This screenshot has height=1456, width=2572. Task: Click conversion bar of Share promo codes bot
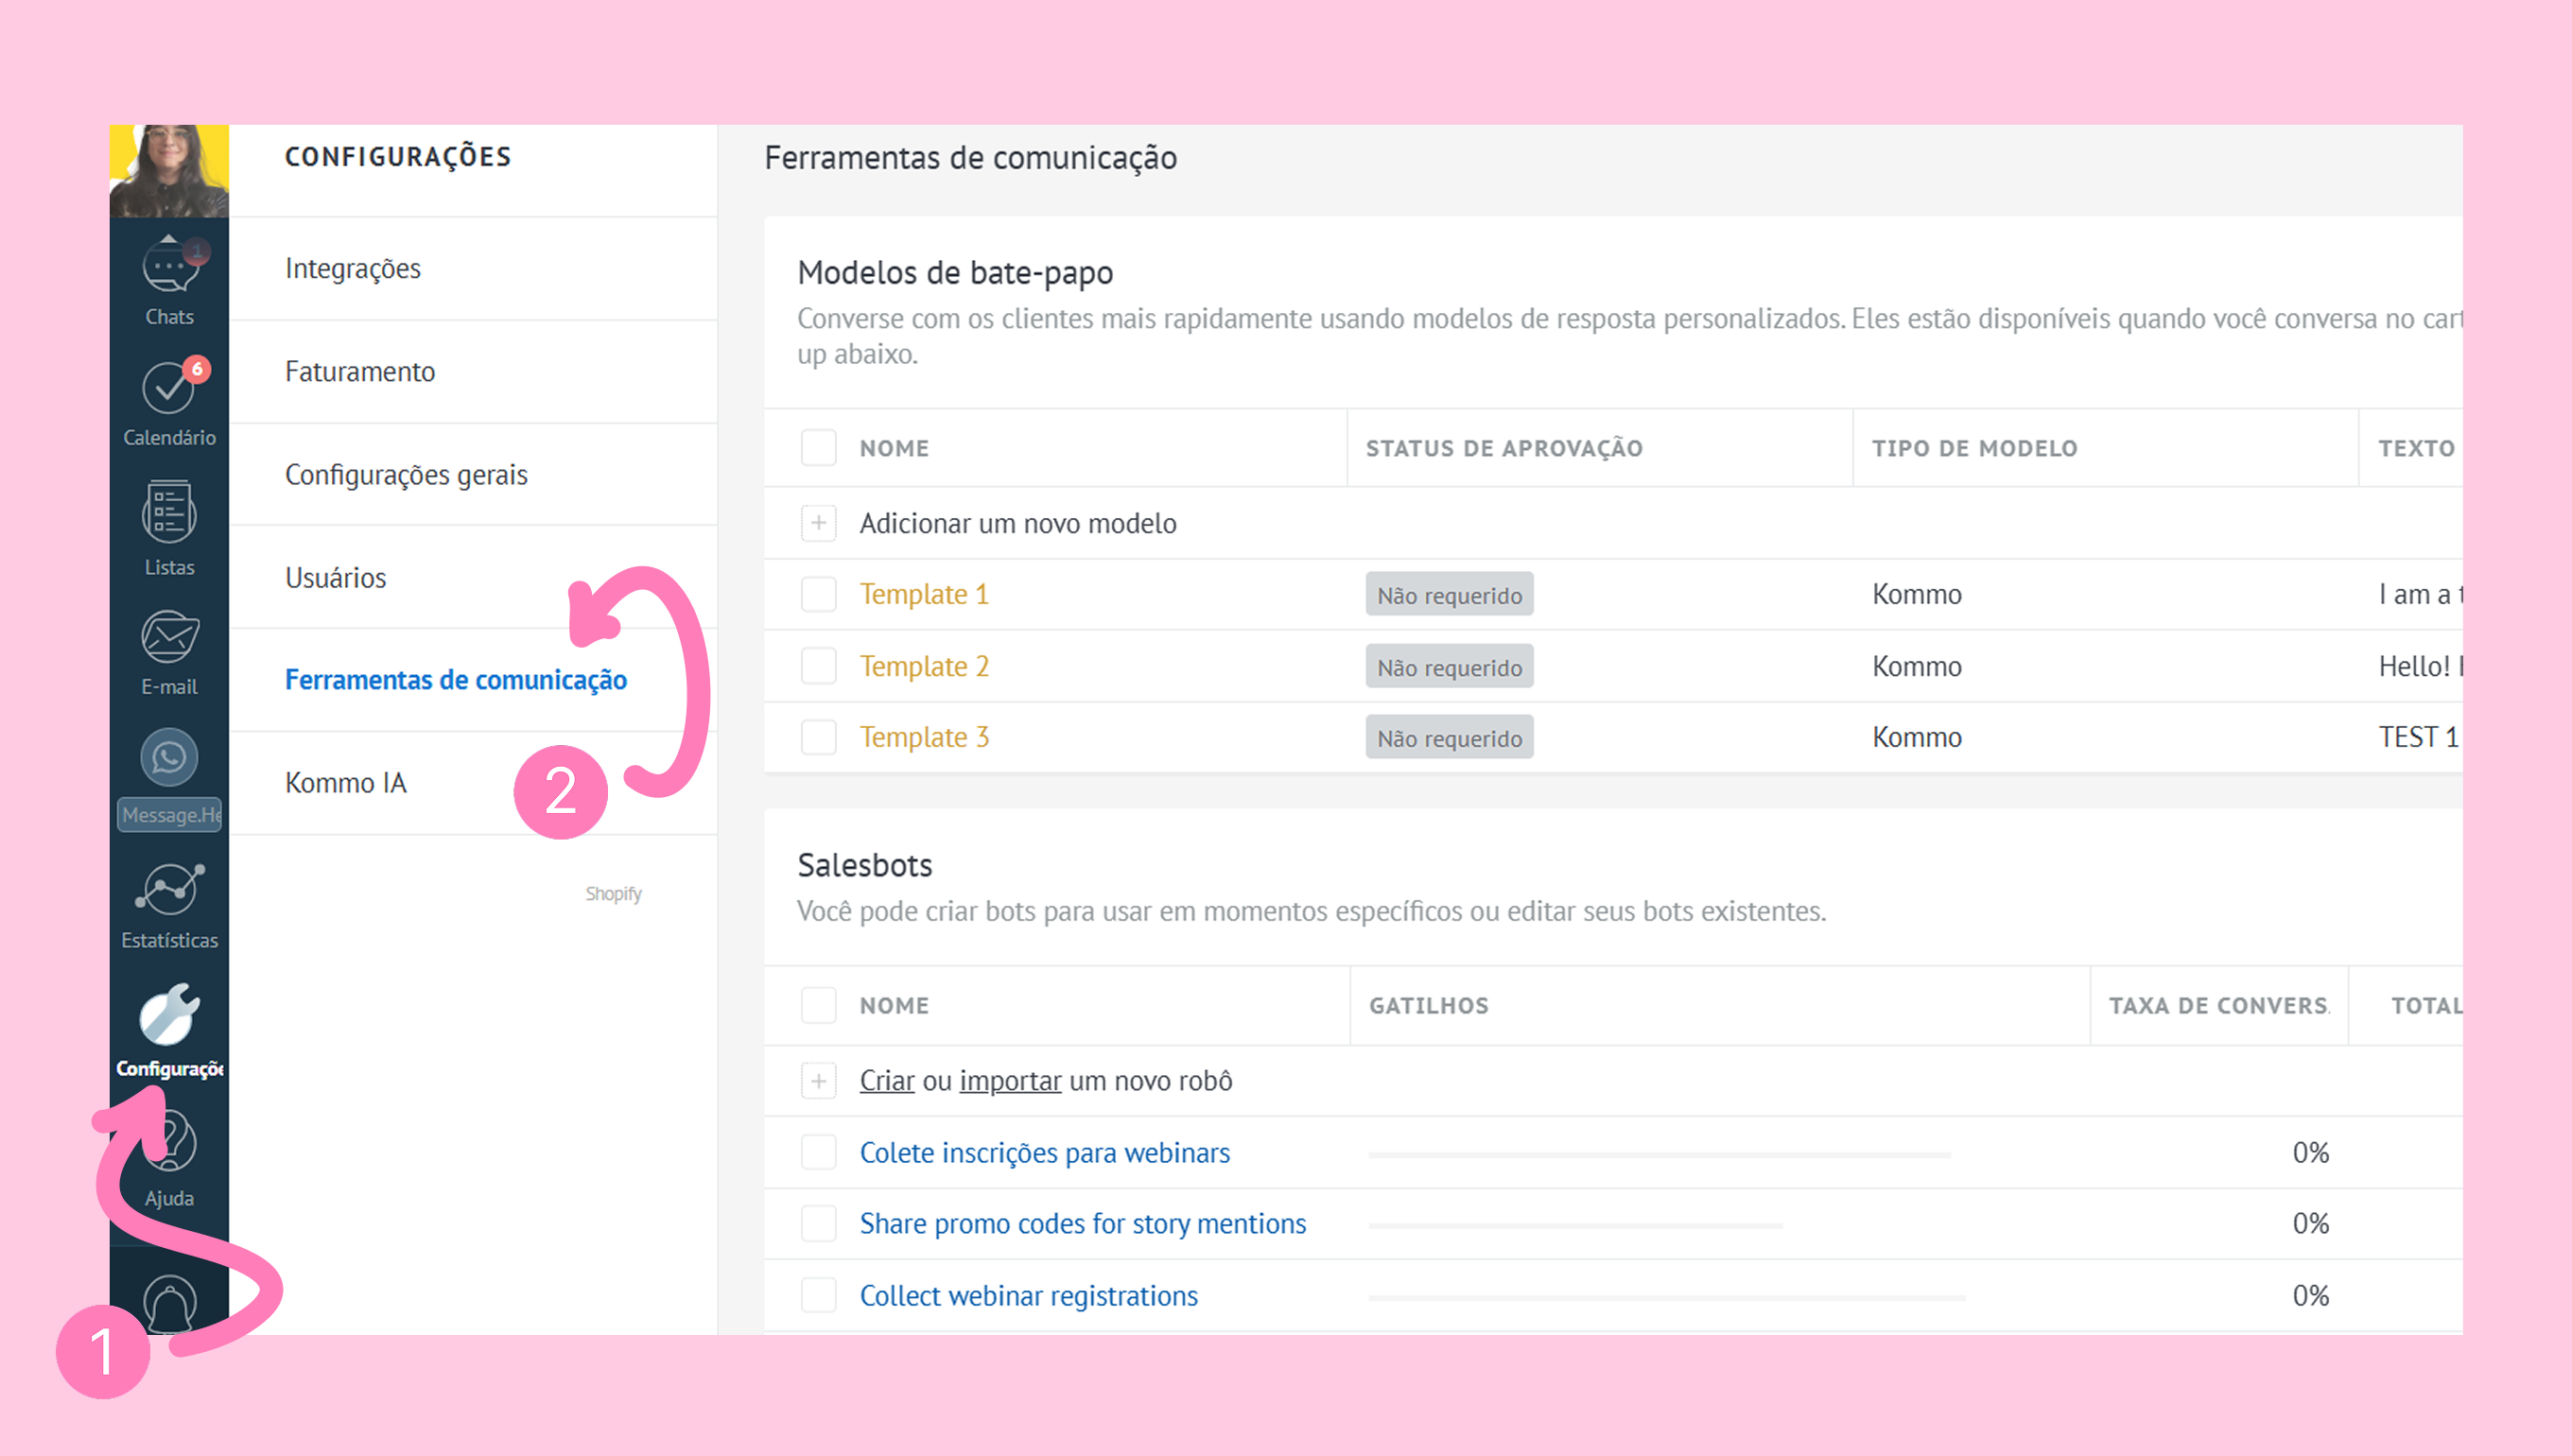point(1575,1225)
